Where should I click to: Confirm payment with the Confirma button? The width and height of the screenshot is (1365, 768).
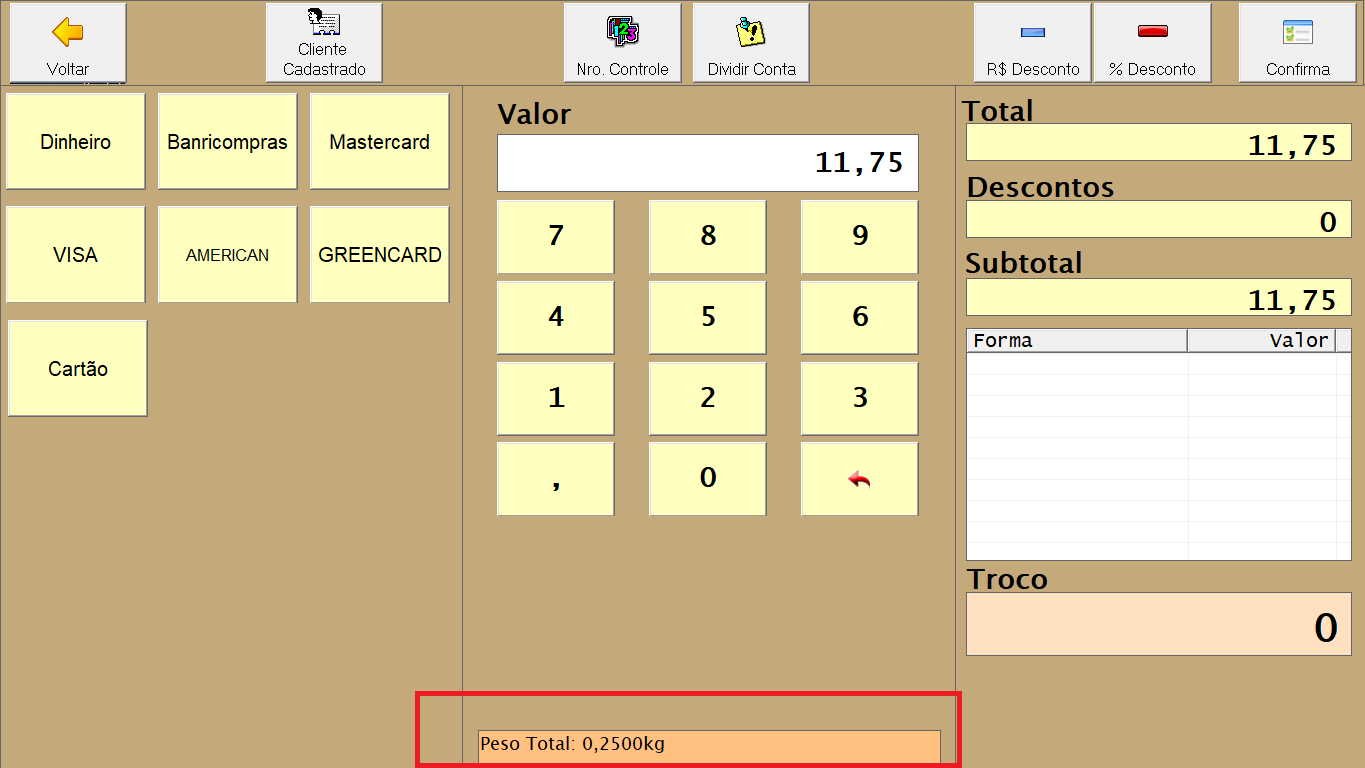point(1298,43)
